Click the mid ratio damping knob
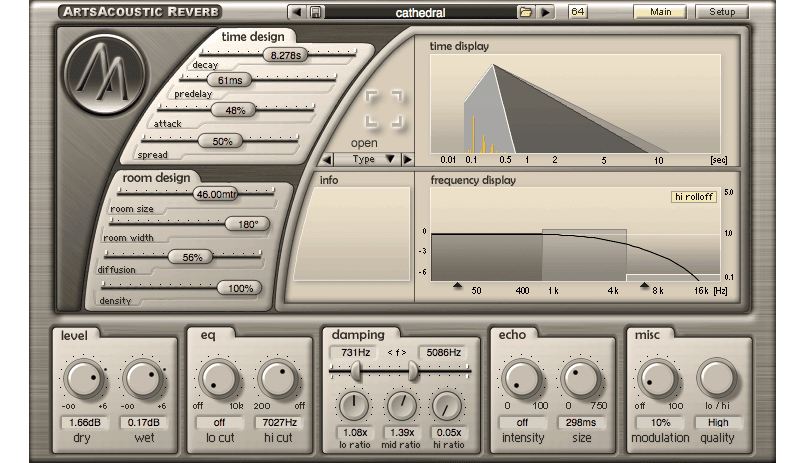805x463 pixels. 401,406
